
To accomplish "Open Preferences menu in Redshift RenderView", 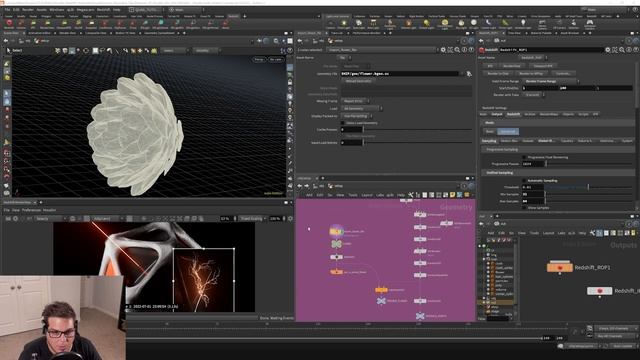I will tap(31, 210).
